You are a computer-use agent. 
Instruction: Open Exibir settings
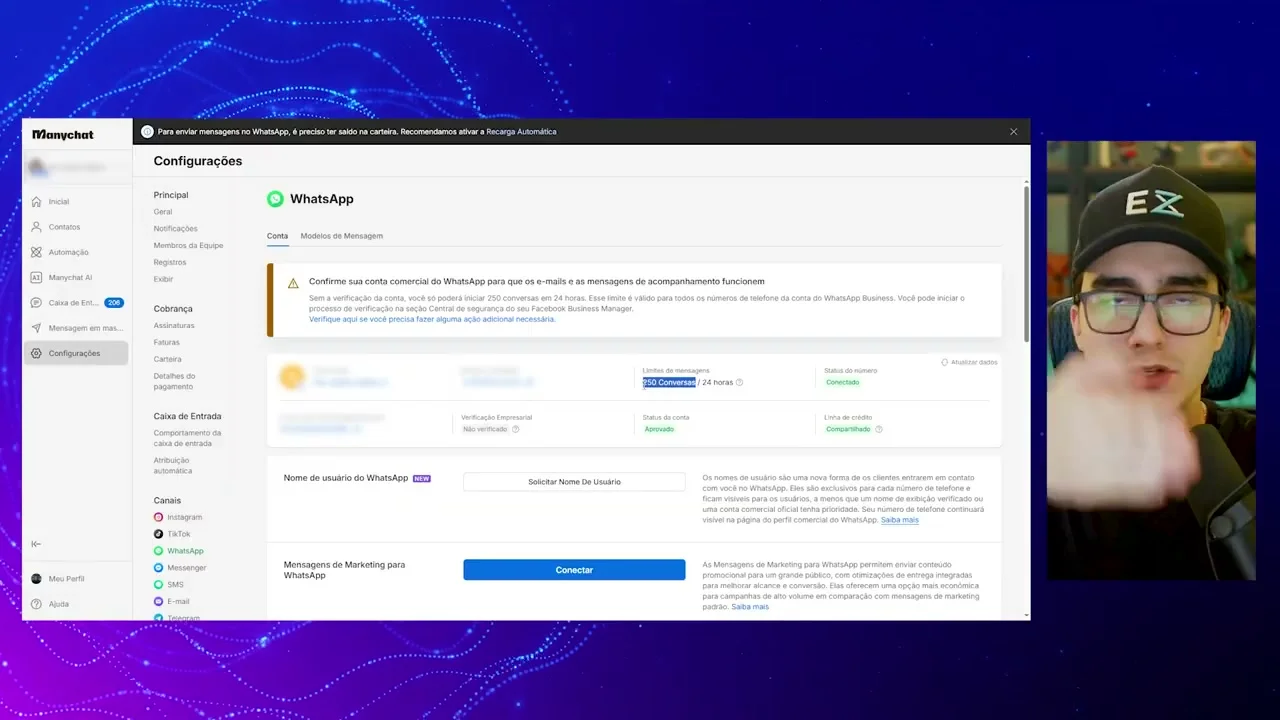coord(163,279)
